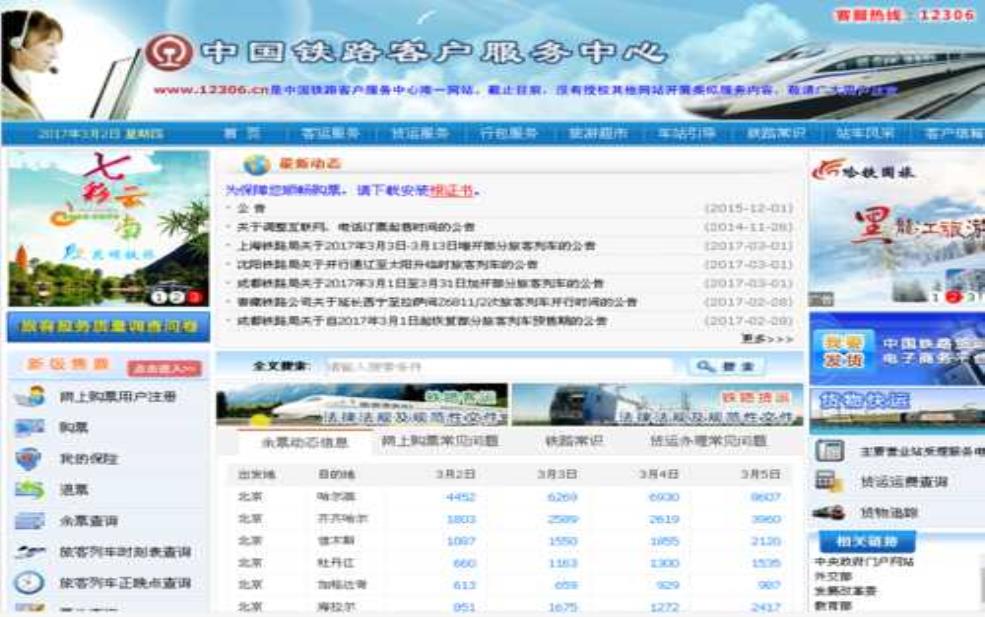985x617 pixels.
Task: Open the 黑龙江旅游 banner
Action: [897, 228]
